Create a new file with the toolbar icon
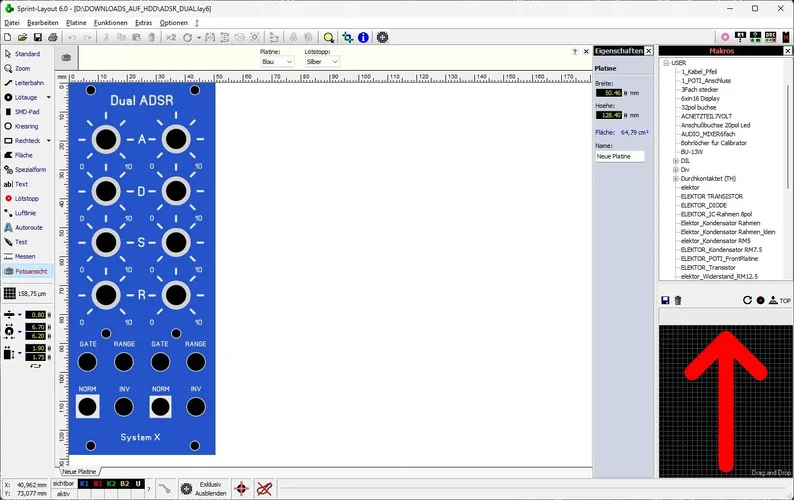The width and height of the screenshot is (794, 500). pos(8,37)
